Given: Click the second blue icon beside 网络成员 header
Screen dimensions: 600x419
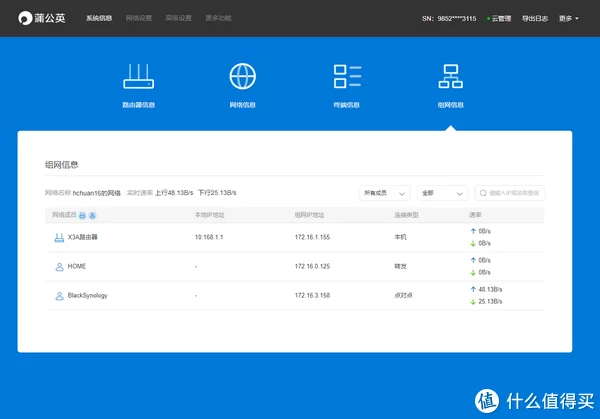Looking at the screenshot, I should click(91, 215).
